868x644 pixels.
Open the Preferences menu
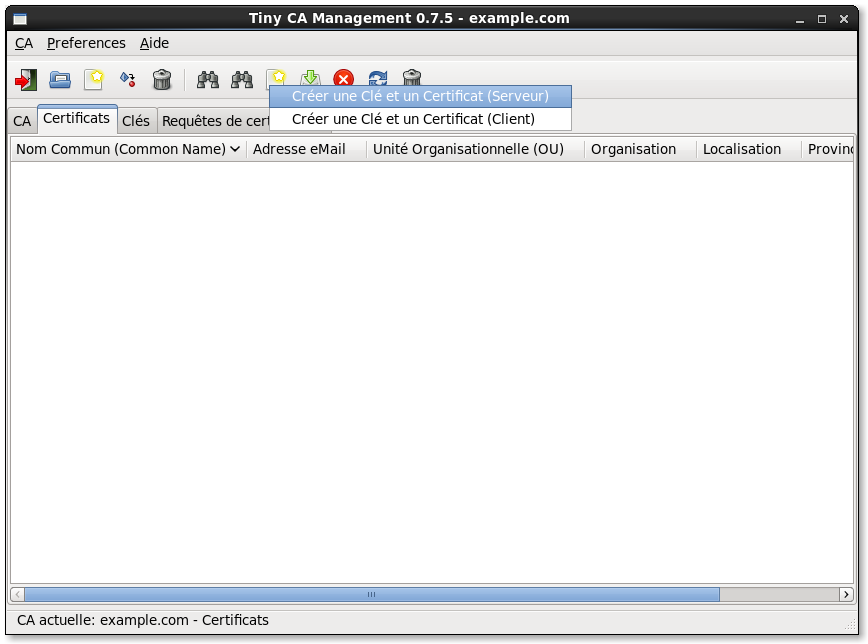click(x=86, y=43)
